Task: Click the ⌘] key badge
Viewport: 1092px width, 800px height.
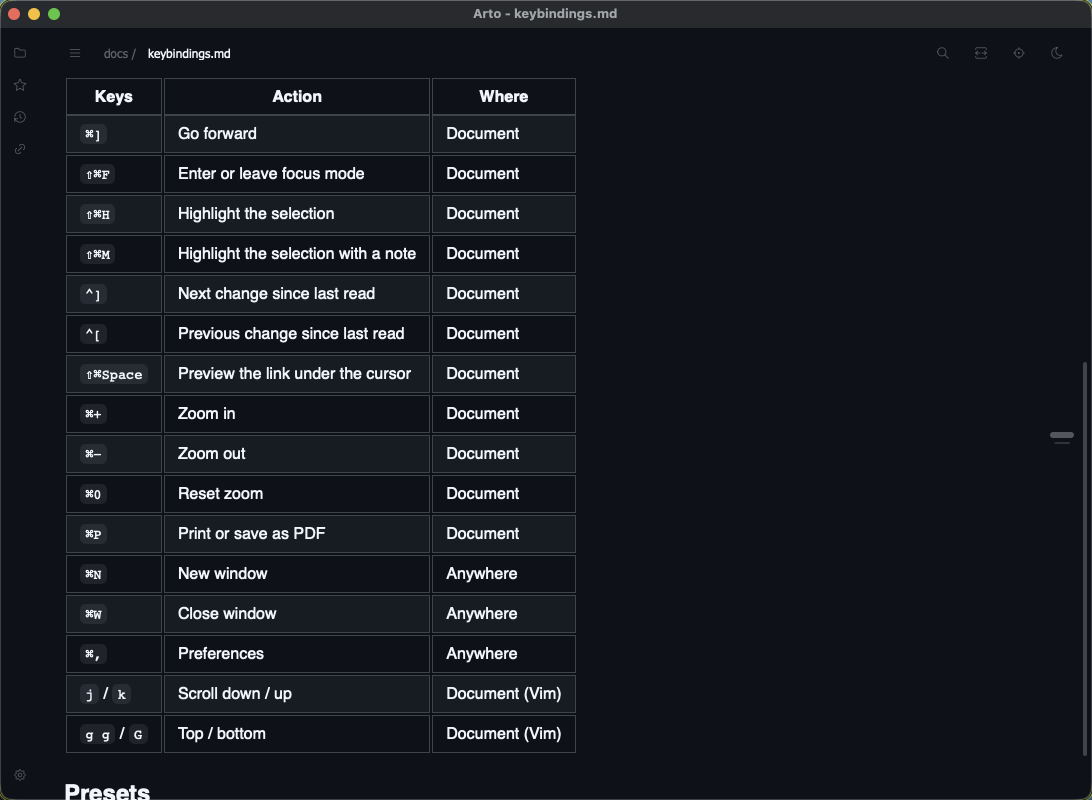Action: coord(93,134)
